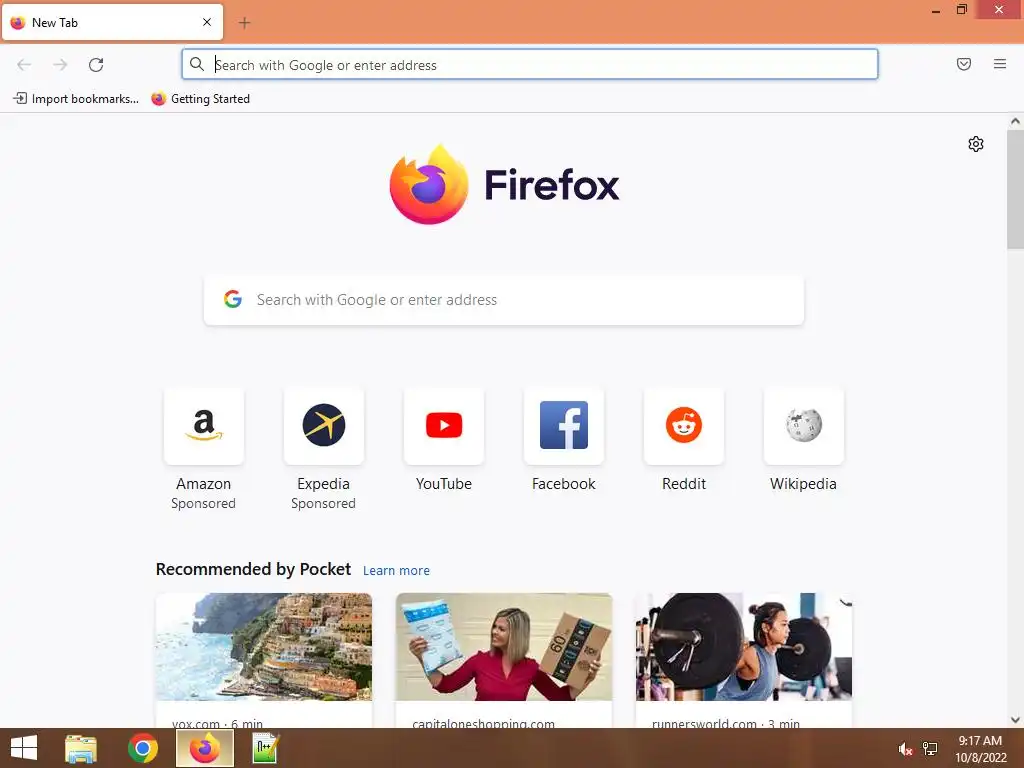Click the address bar magnifier icon
The image size is (1024, 768).
(197, 64)
